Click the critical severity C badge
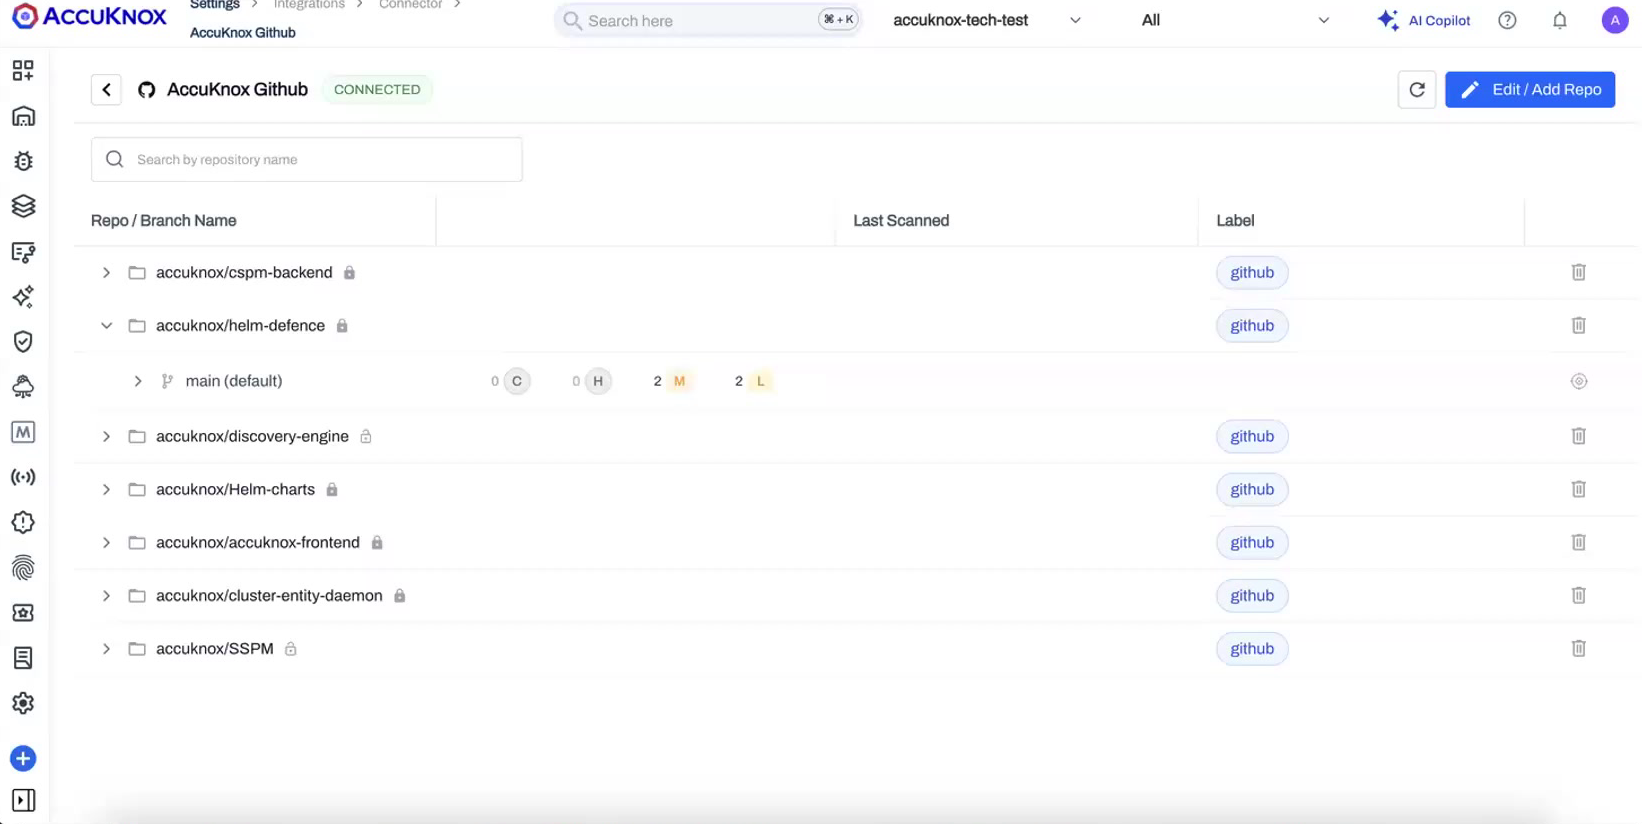Image resolution: width=1642 pixels, height=824 pixels. [x=517, y=381]
